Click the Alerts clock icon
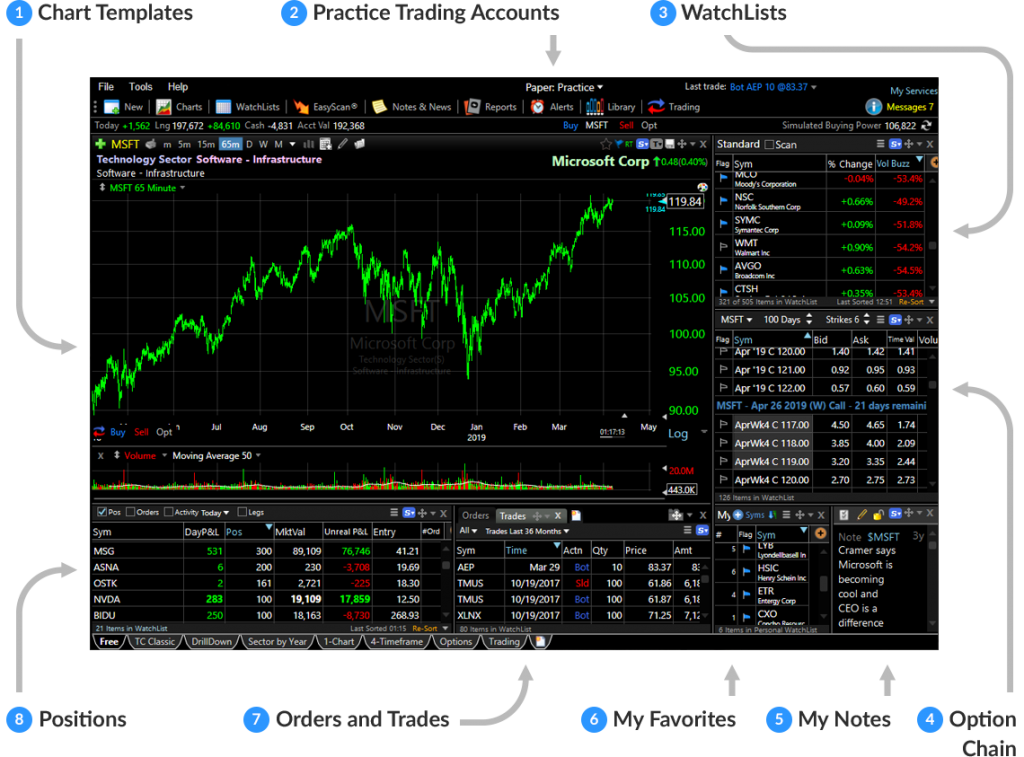This screenshot has height=757, width=1024. click(538, 107)
